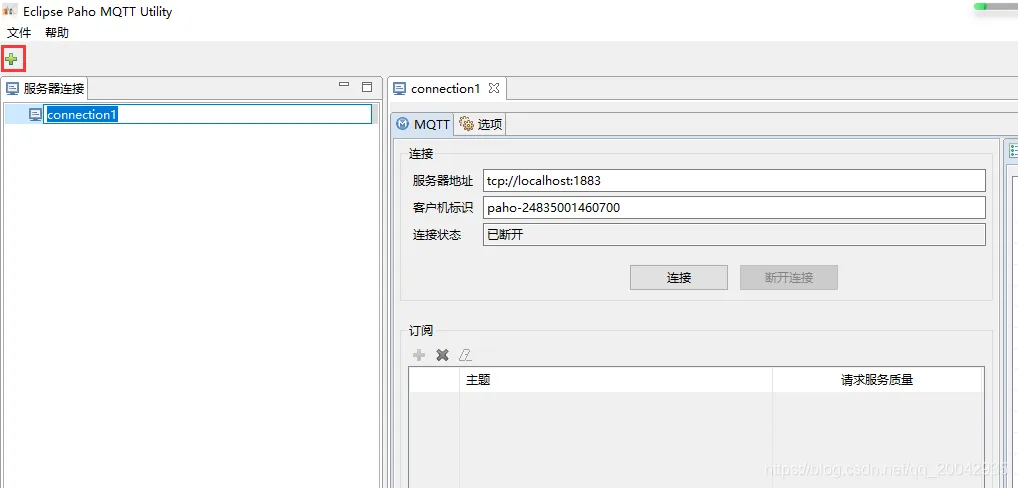This screenshot has width=1018, height=488.
Task: Click the 客户机标识 label
Action: tap(443, 208)
